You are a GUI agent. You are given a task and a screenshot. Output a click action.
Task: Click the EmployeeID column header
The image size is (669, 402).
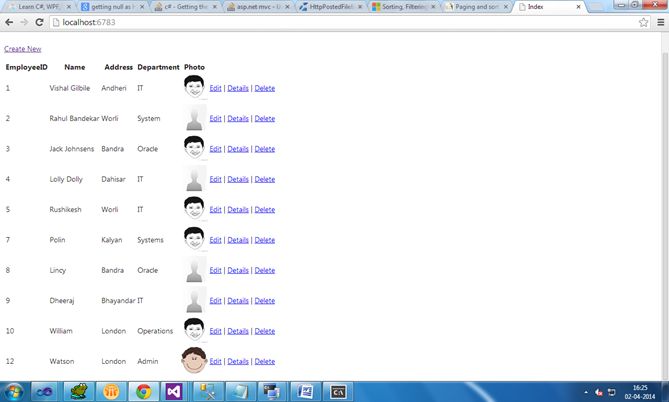(26, 67)
